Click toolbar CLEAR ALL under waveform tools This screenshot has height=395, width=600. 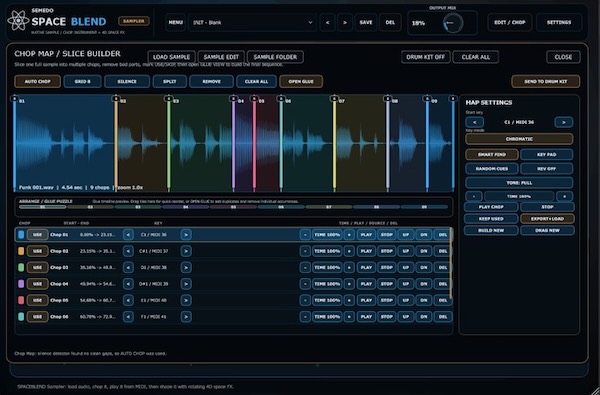coord(256,82)
